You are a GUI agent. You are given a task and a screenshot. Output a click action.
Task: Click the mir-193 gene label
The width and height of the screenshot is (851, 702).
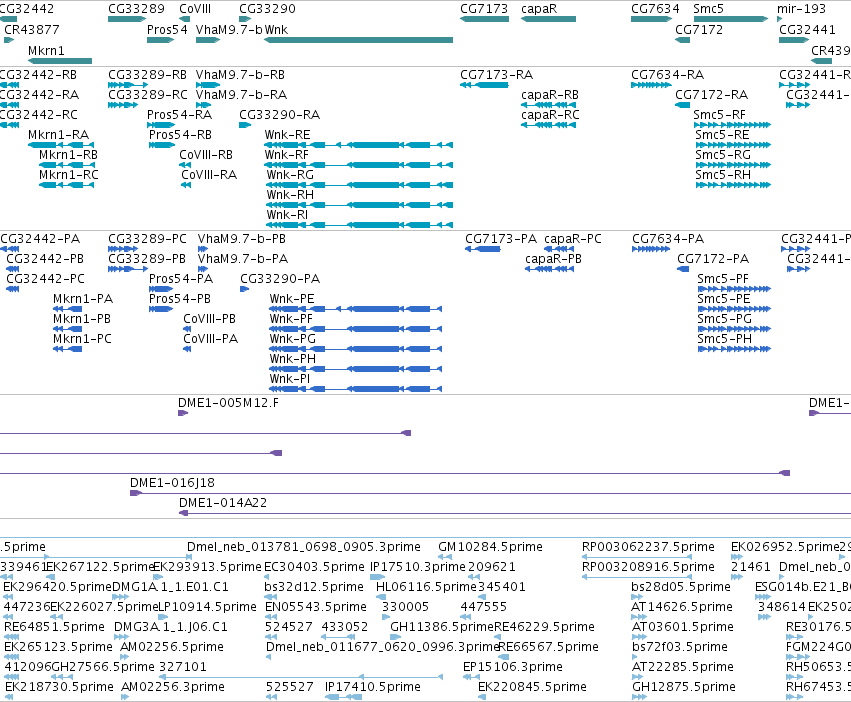pos(801,9)
